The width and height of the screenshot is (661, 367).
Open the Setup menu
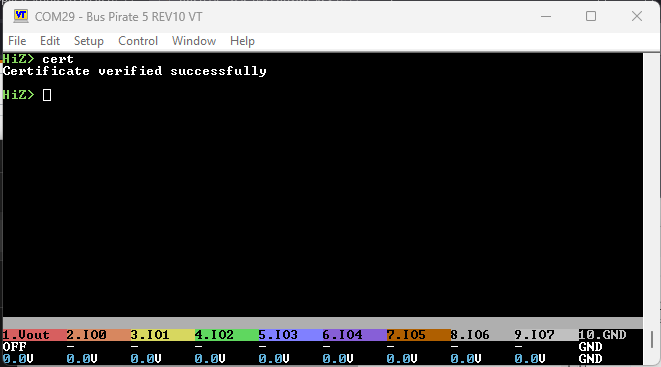point(89,41)
